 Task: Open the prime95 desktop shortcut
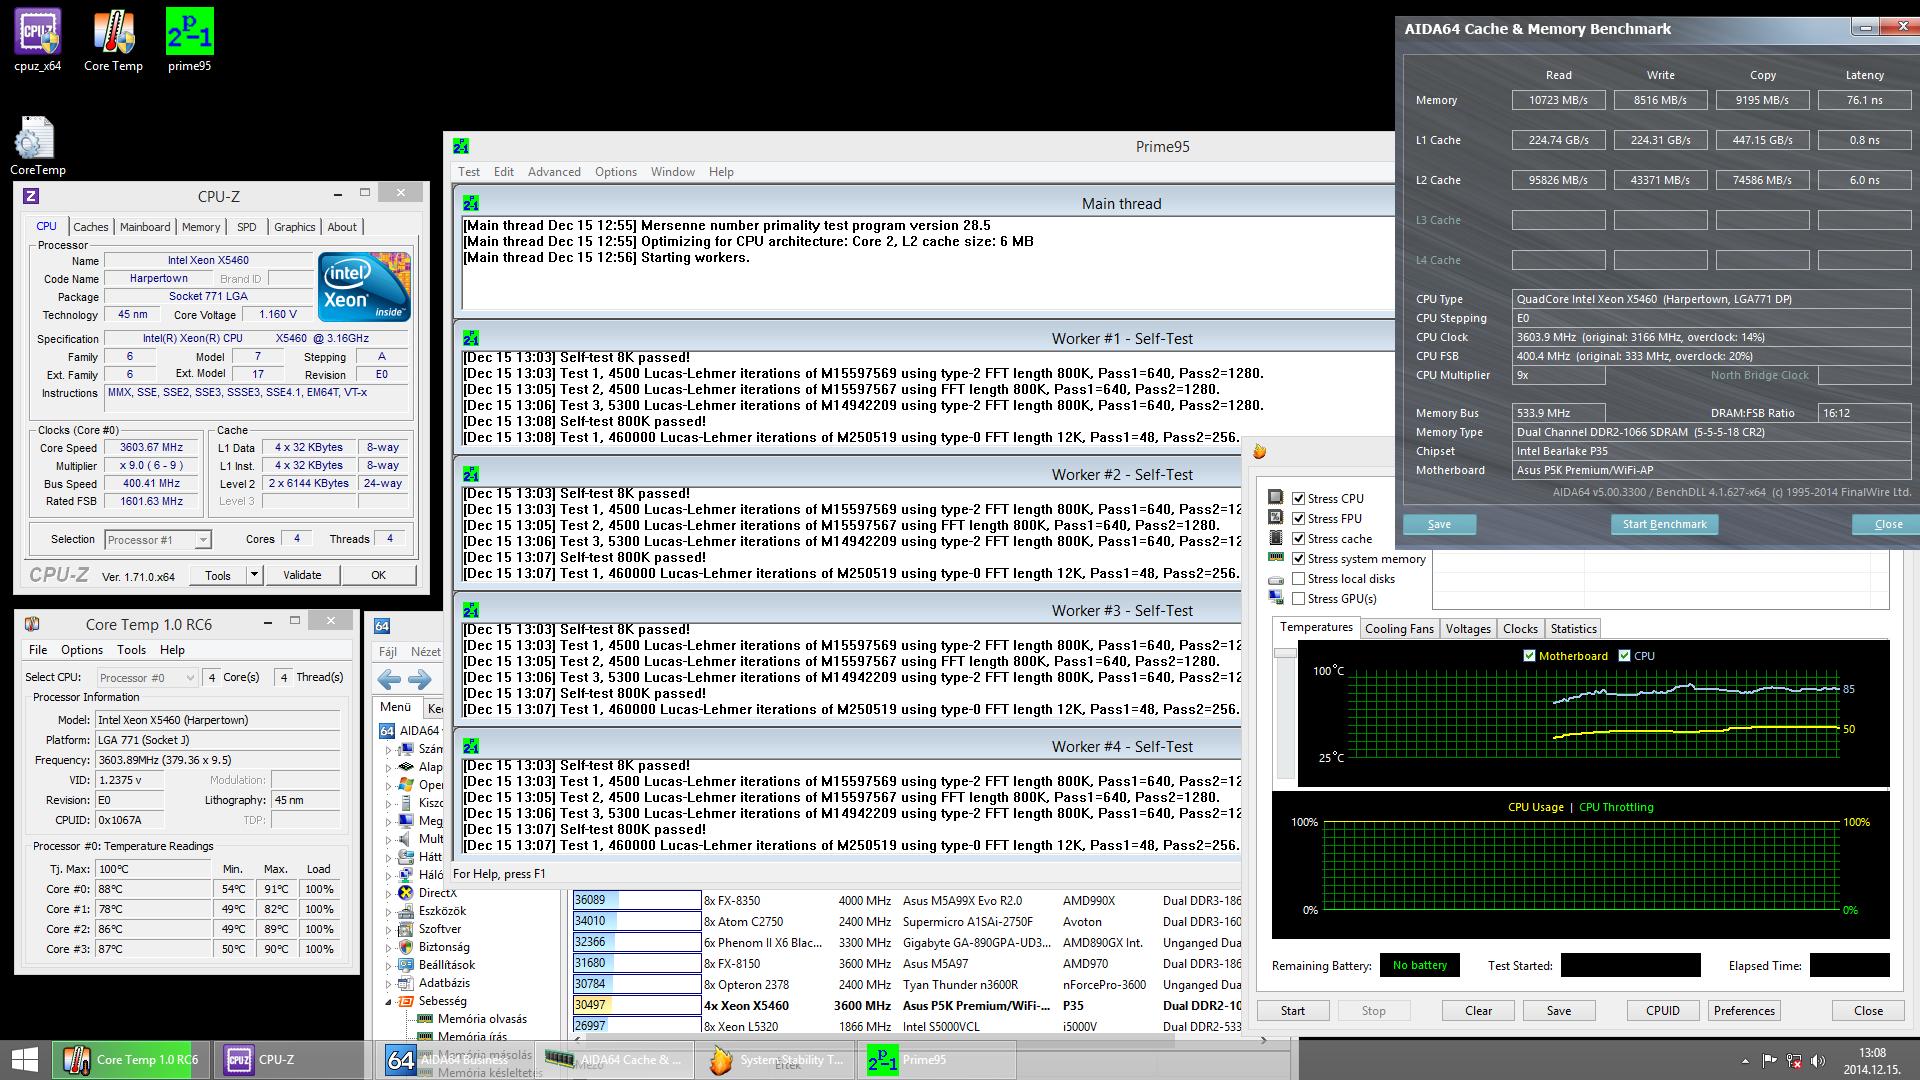pyautogui.click(x=189, y=40)
